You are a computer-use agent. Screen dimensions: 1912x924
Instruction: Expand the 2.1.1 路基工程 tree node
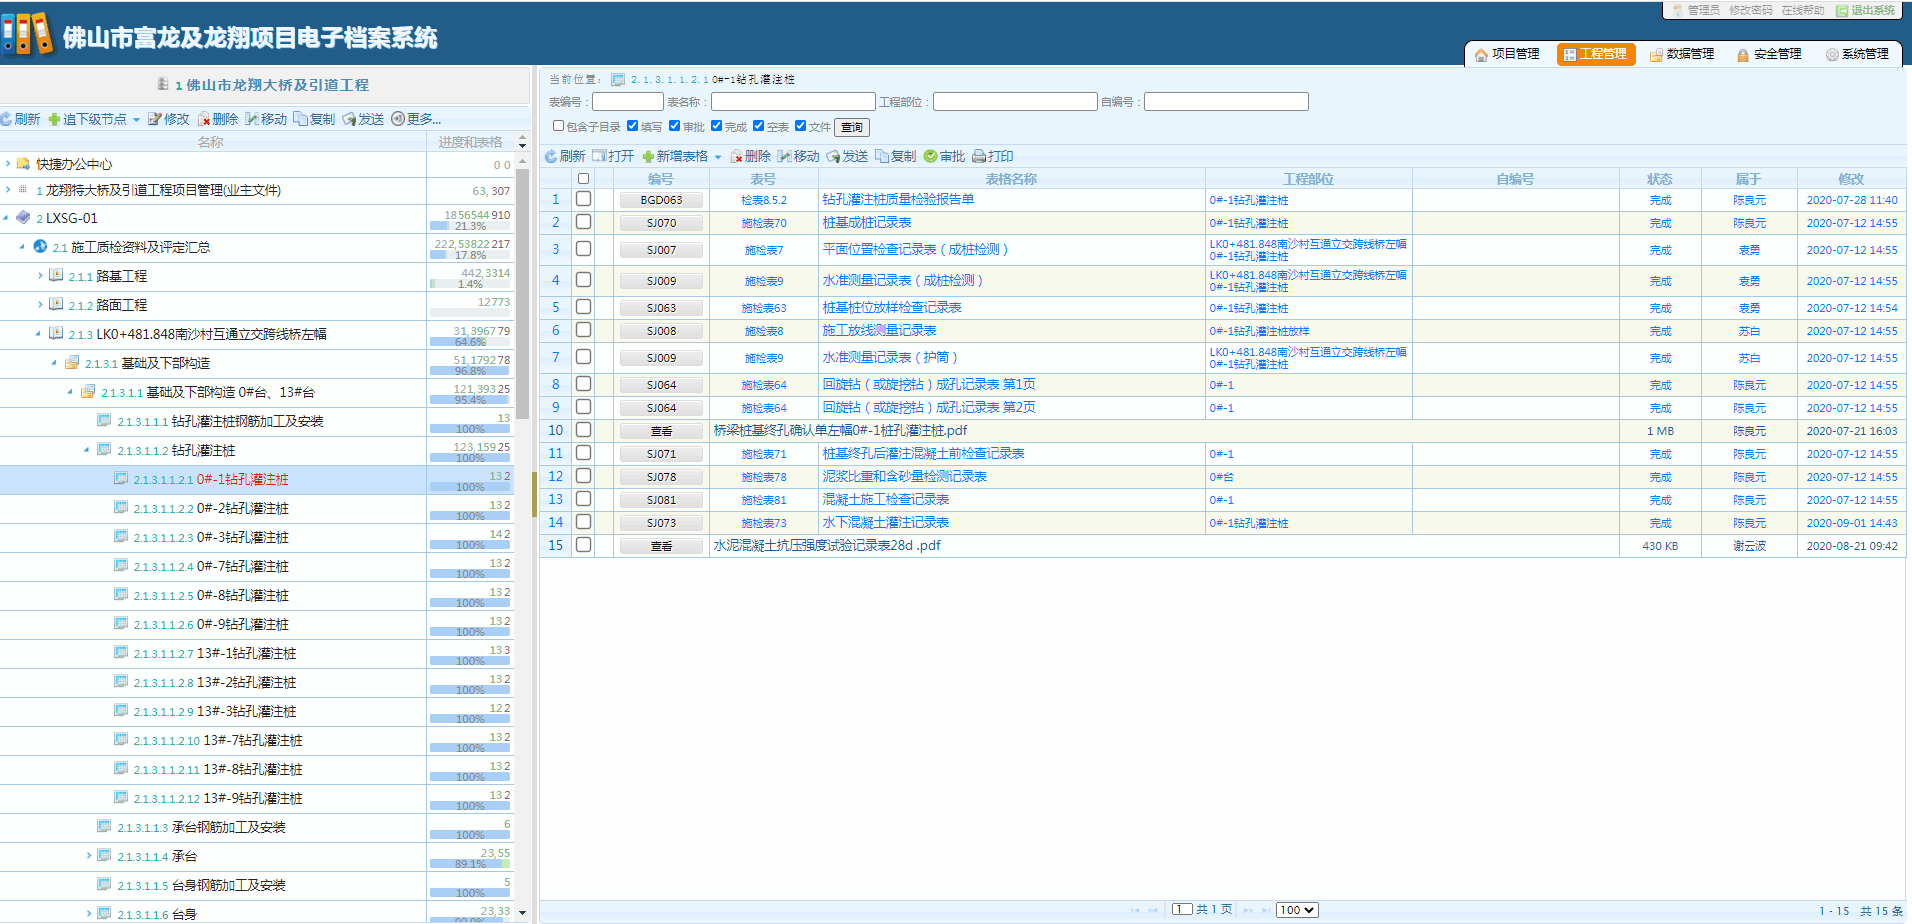pyautogui.click(x=40, y=276)
